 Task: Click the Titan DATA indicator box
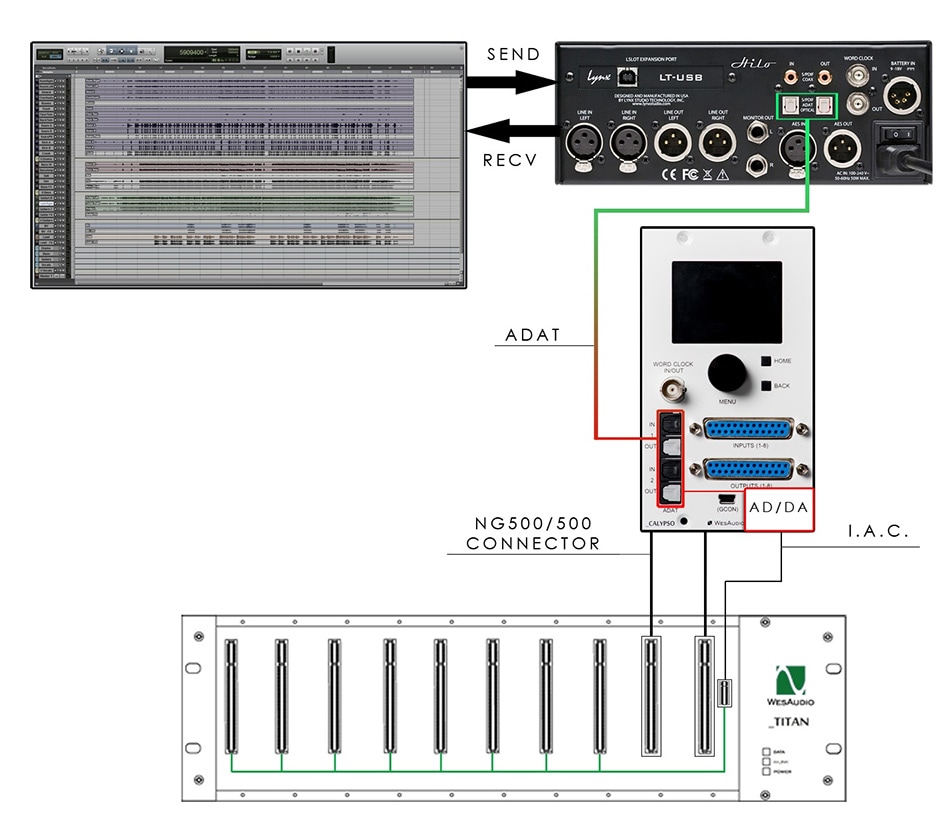766,752
